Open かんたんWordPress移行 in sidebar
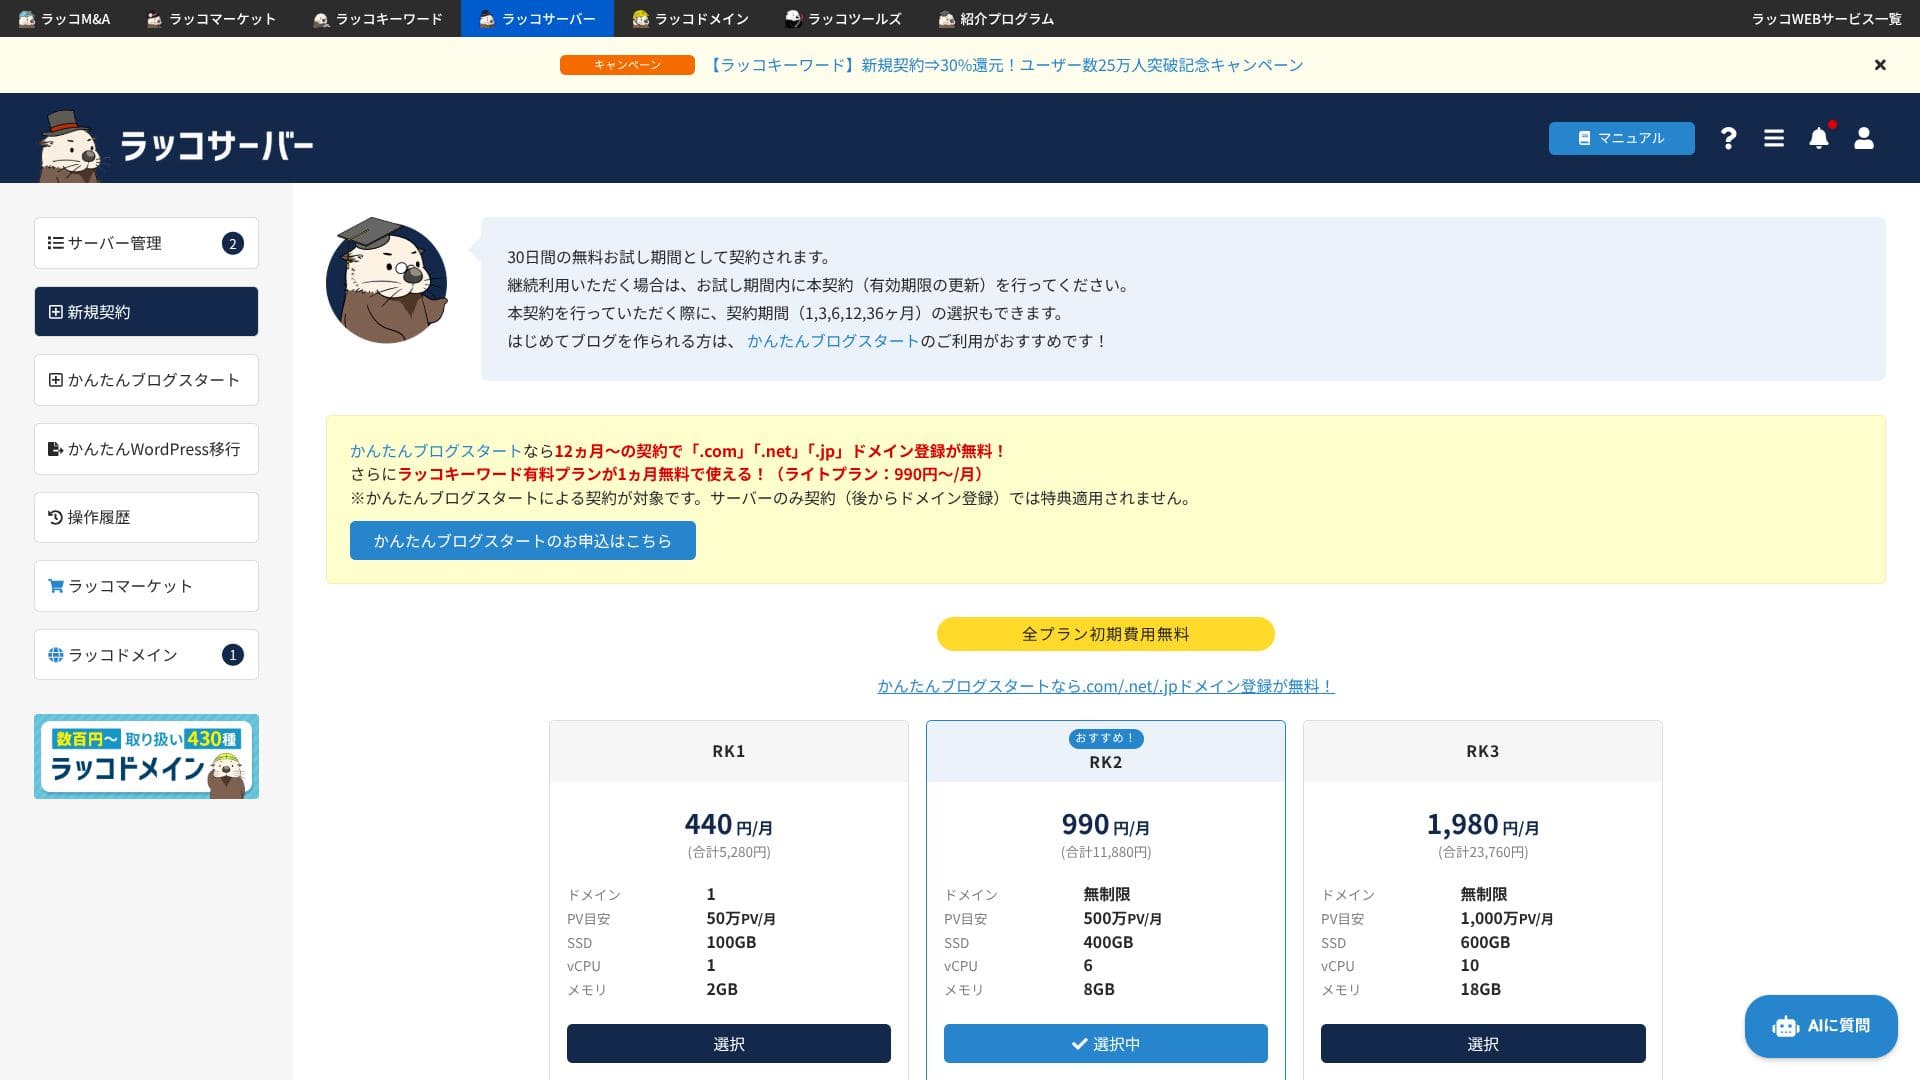This screenshot has width=1920, height=1080. coord(146,449)
